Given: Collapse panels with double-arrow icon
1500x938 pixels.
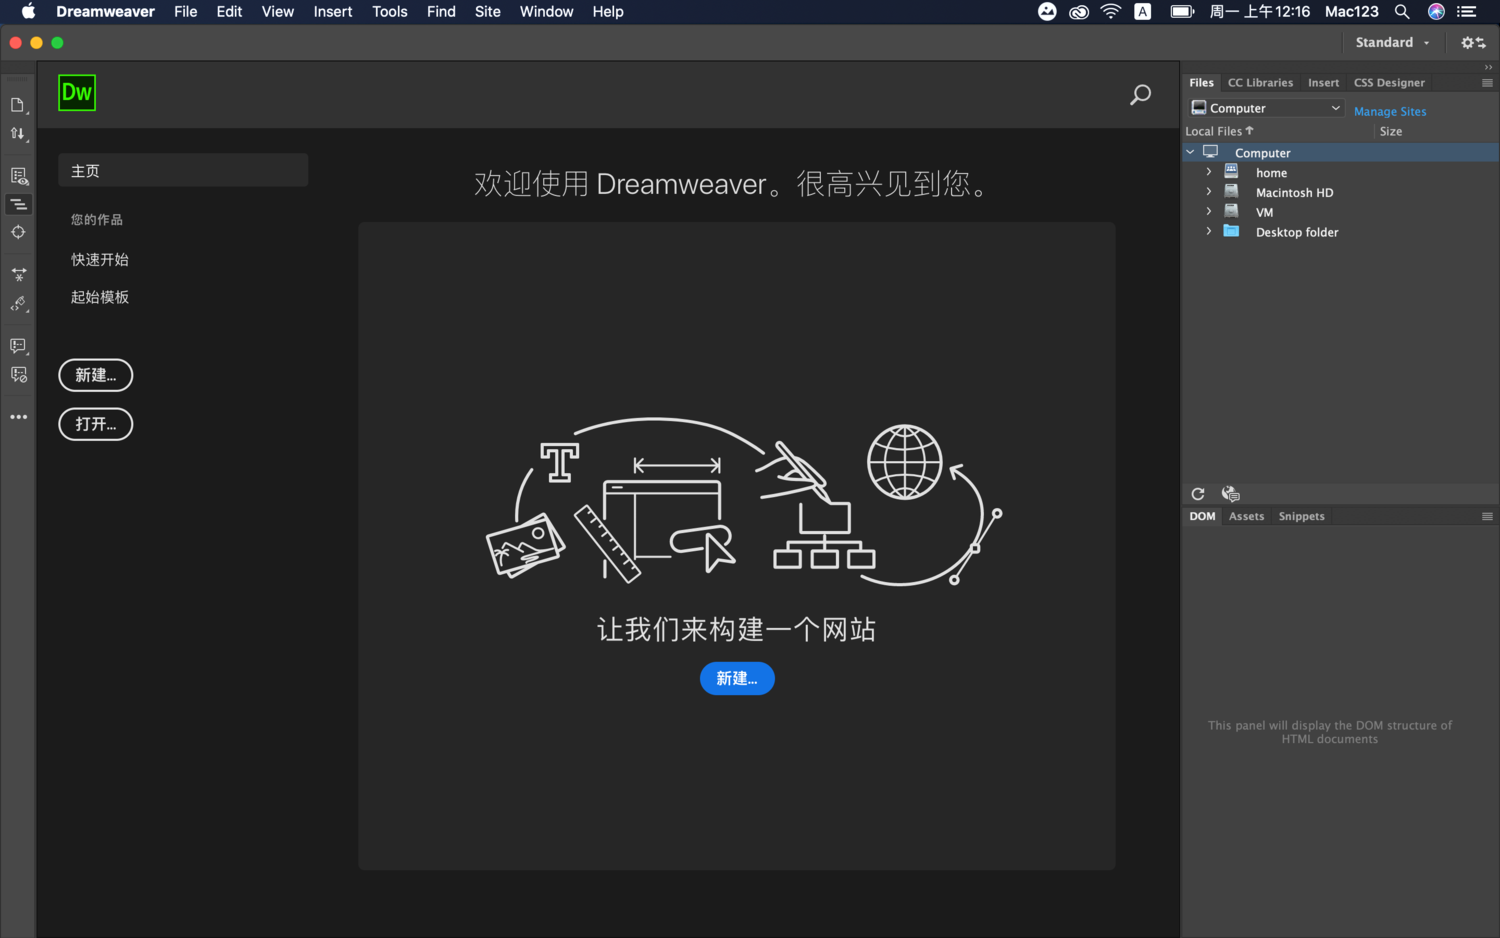Looking at the screenshot, I should (1488, 67).
